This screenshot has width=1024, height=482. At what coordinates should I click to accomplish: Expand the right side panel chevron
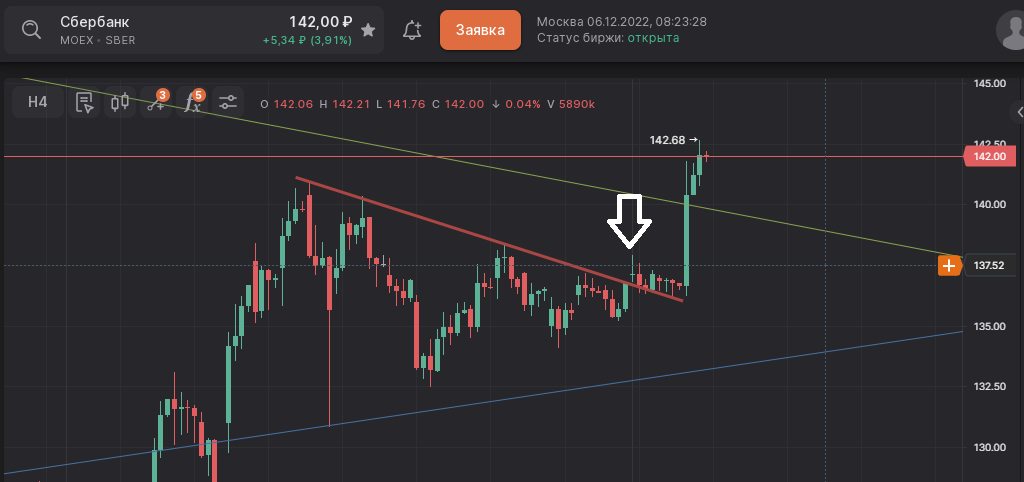pos(1018,112)
